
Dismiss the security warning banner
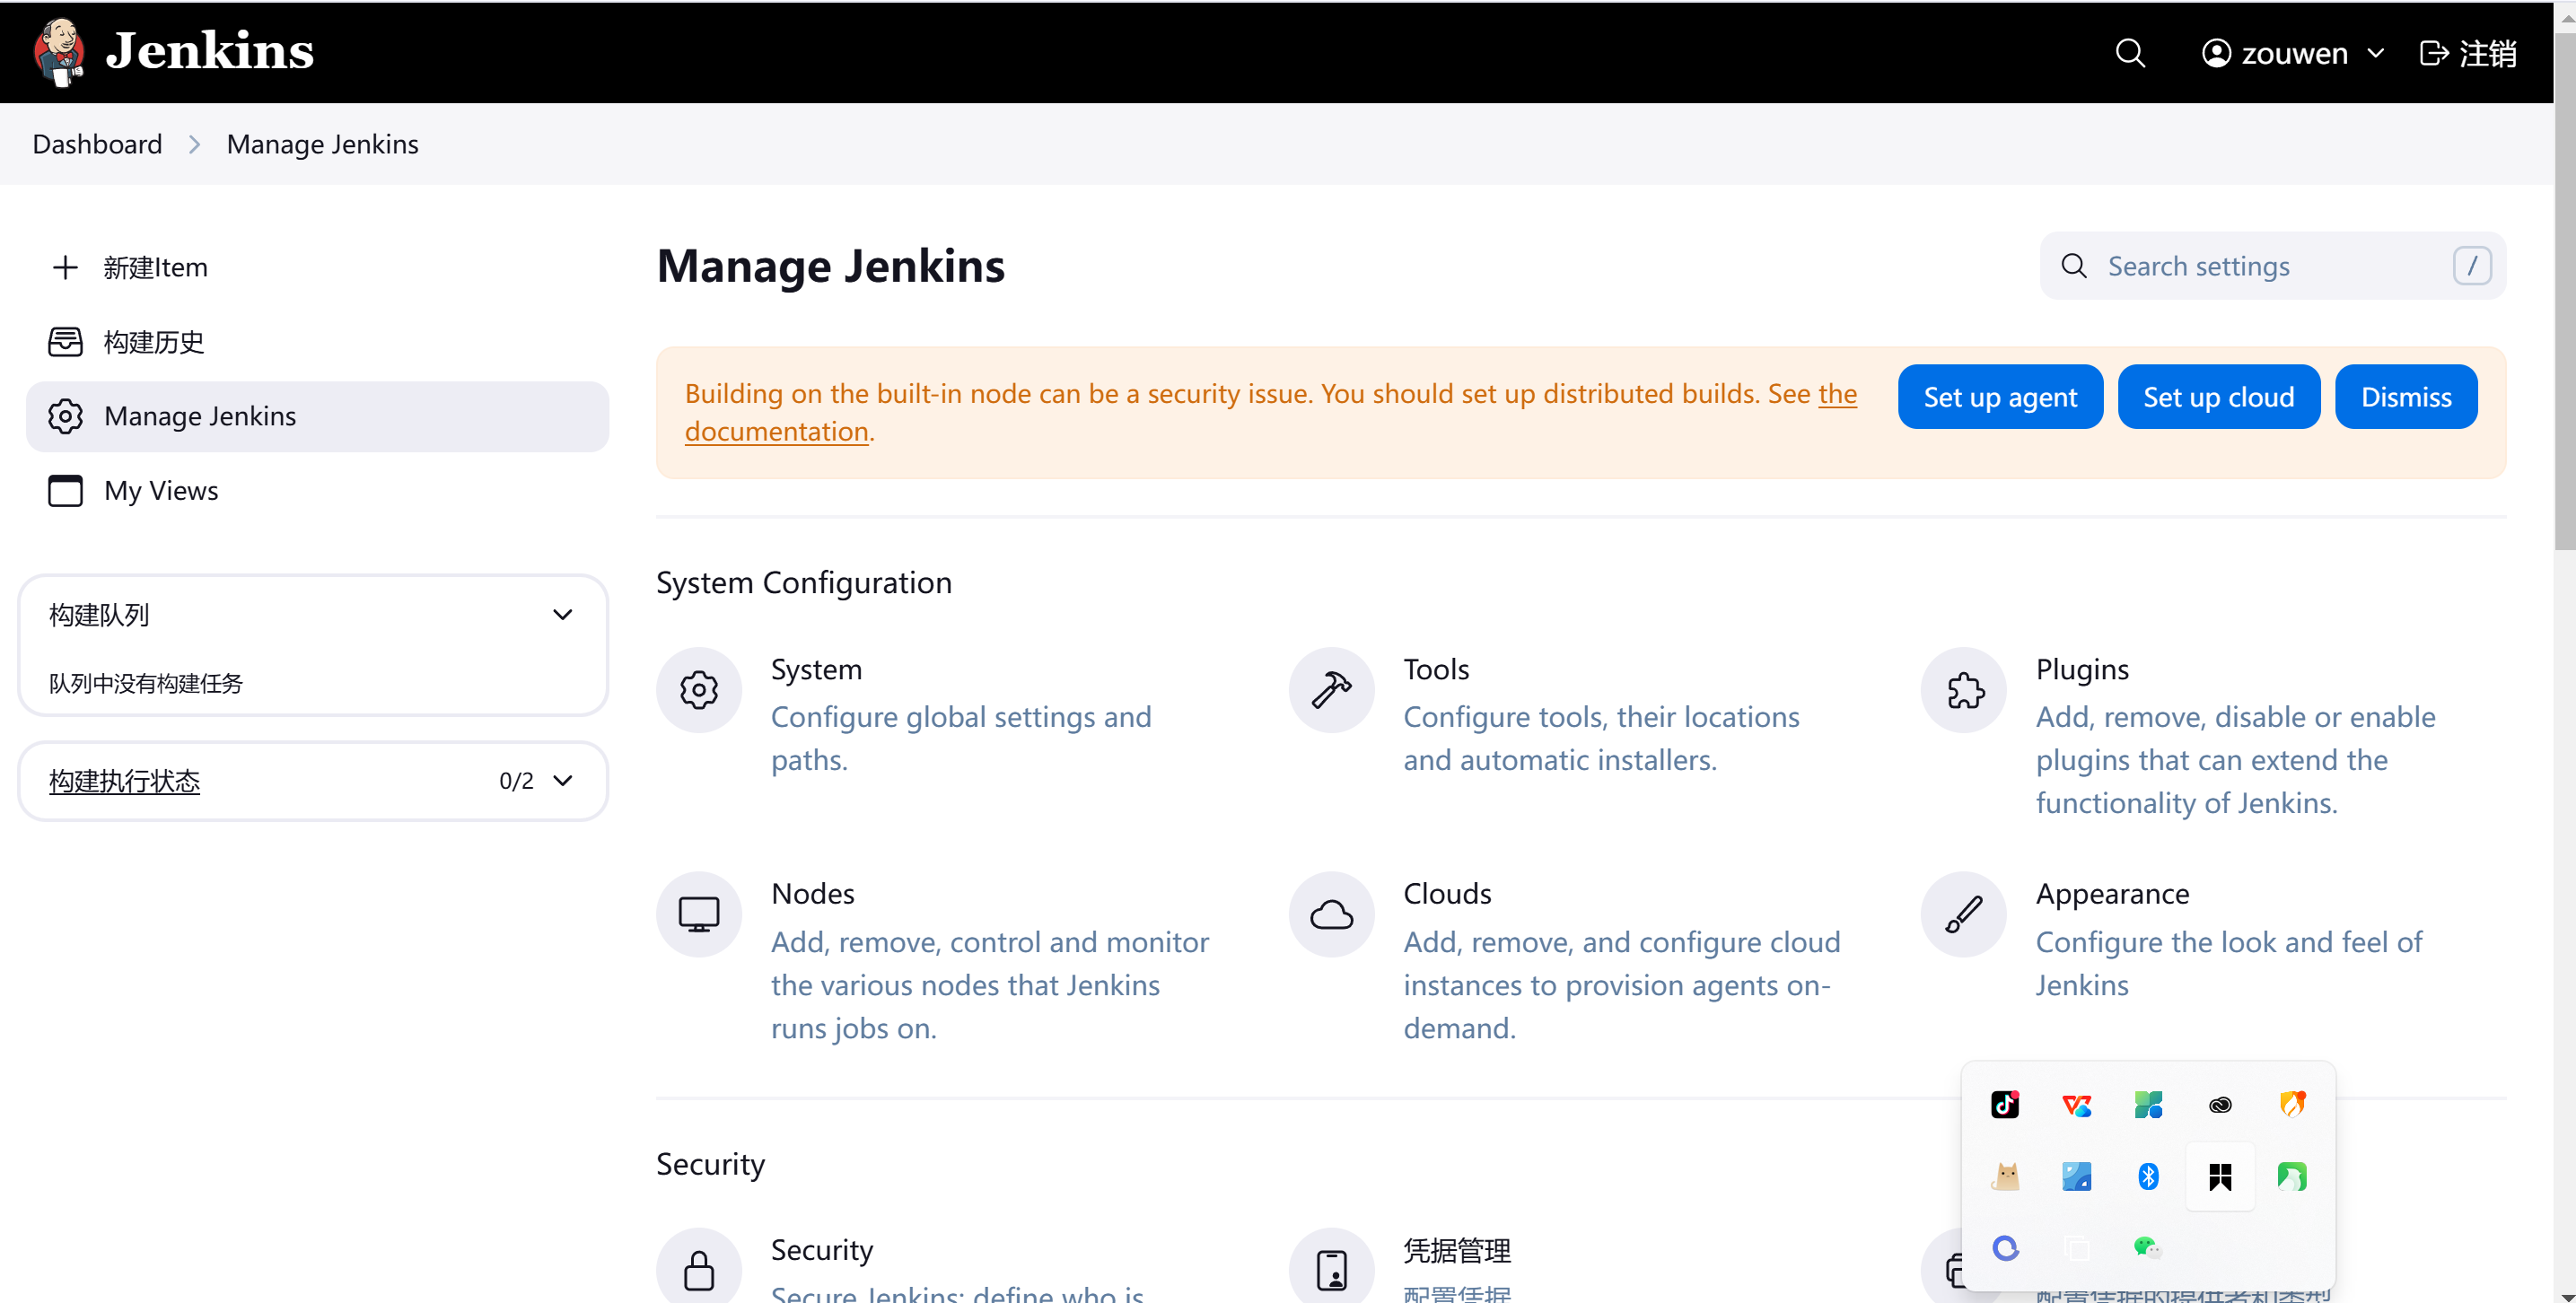(x=2406, y=397)
